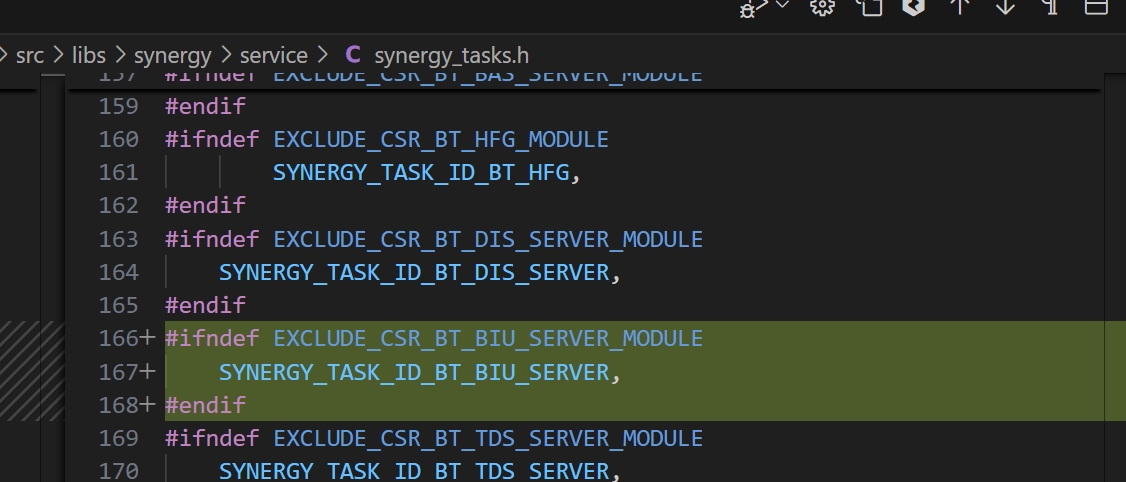1126x482 pixels.
Task: Click the gear settings icon in editor toolbar
Action: [822, 7]
